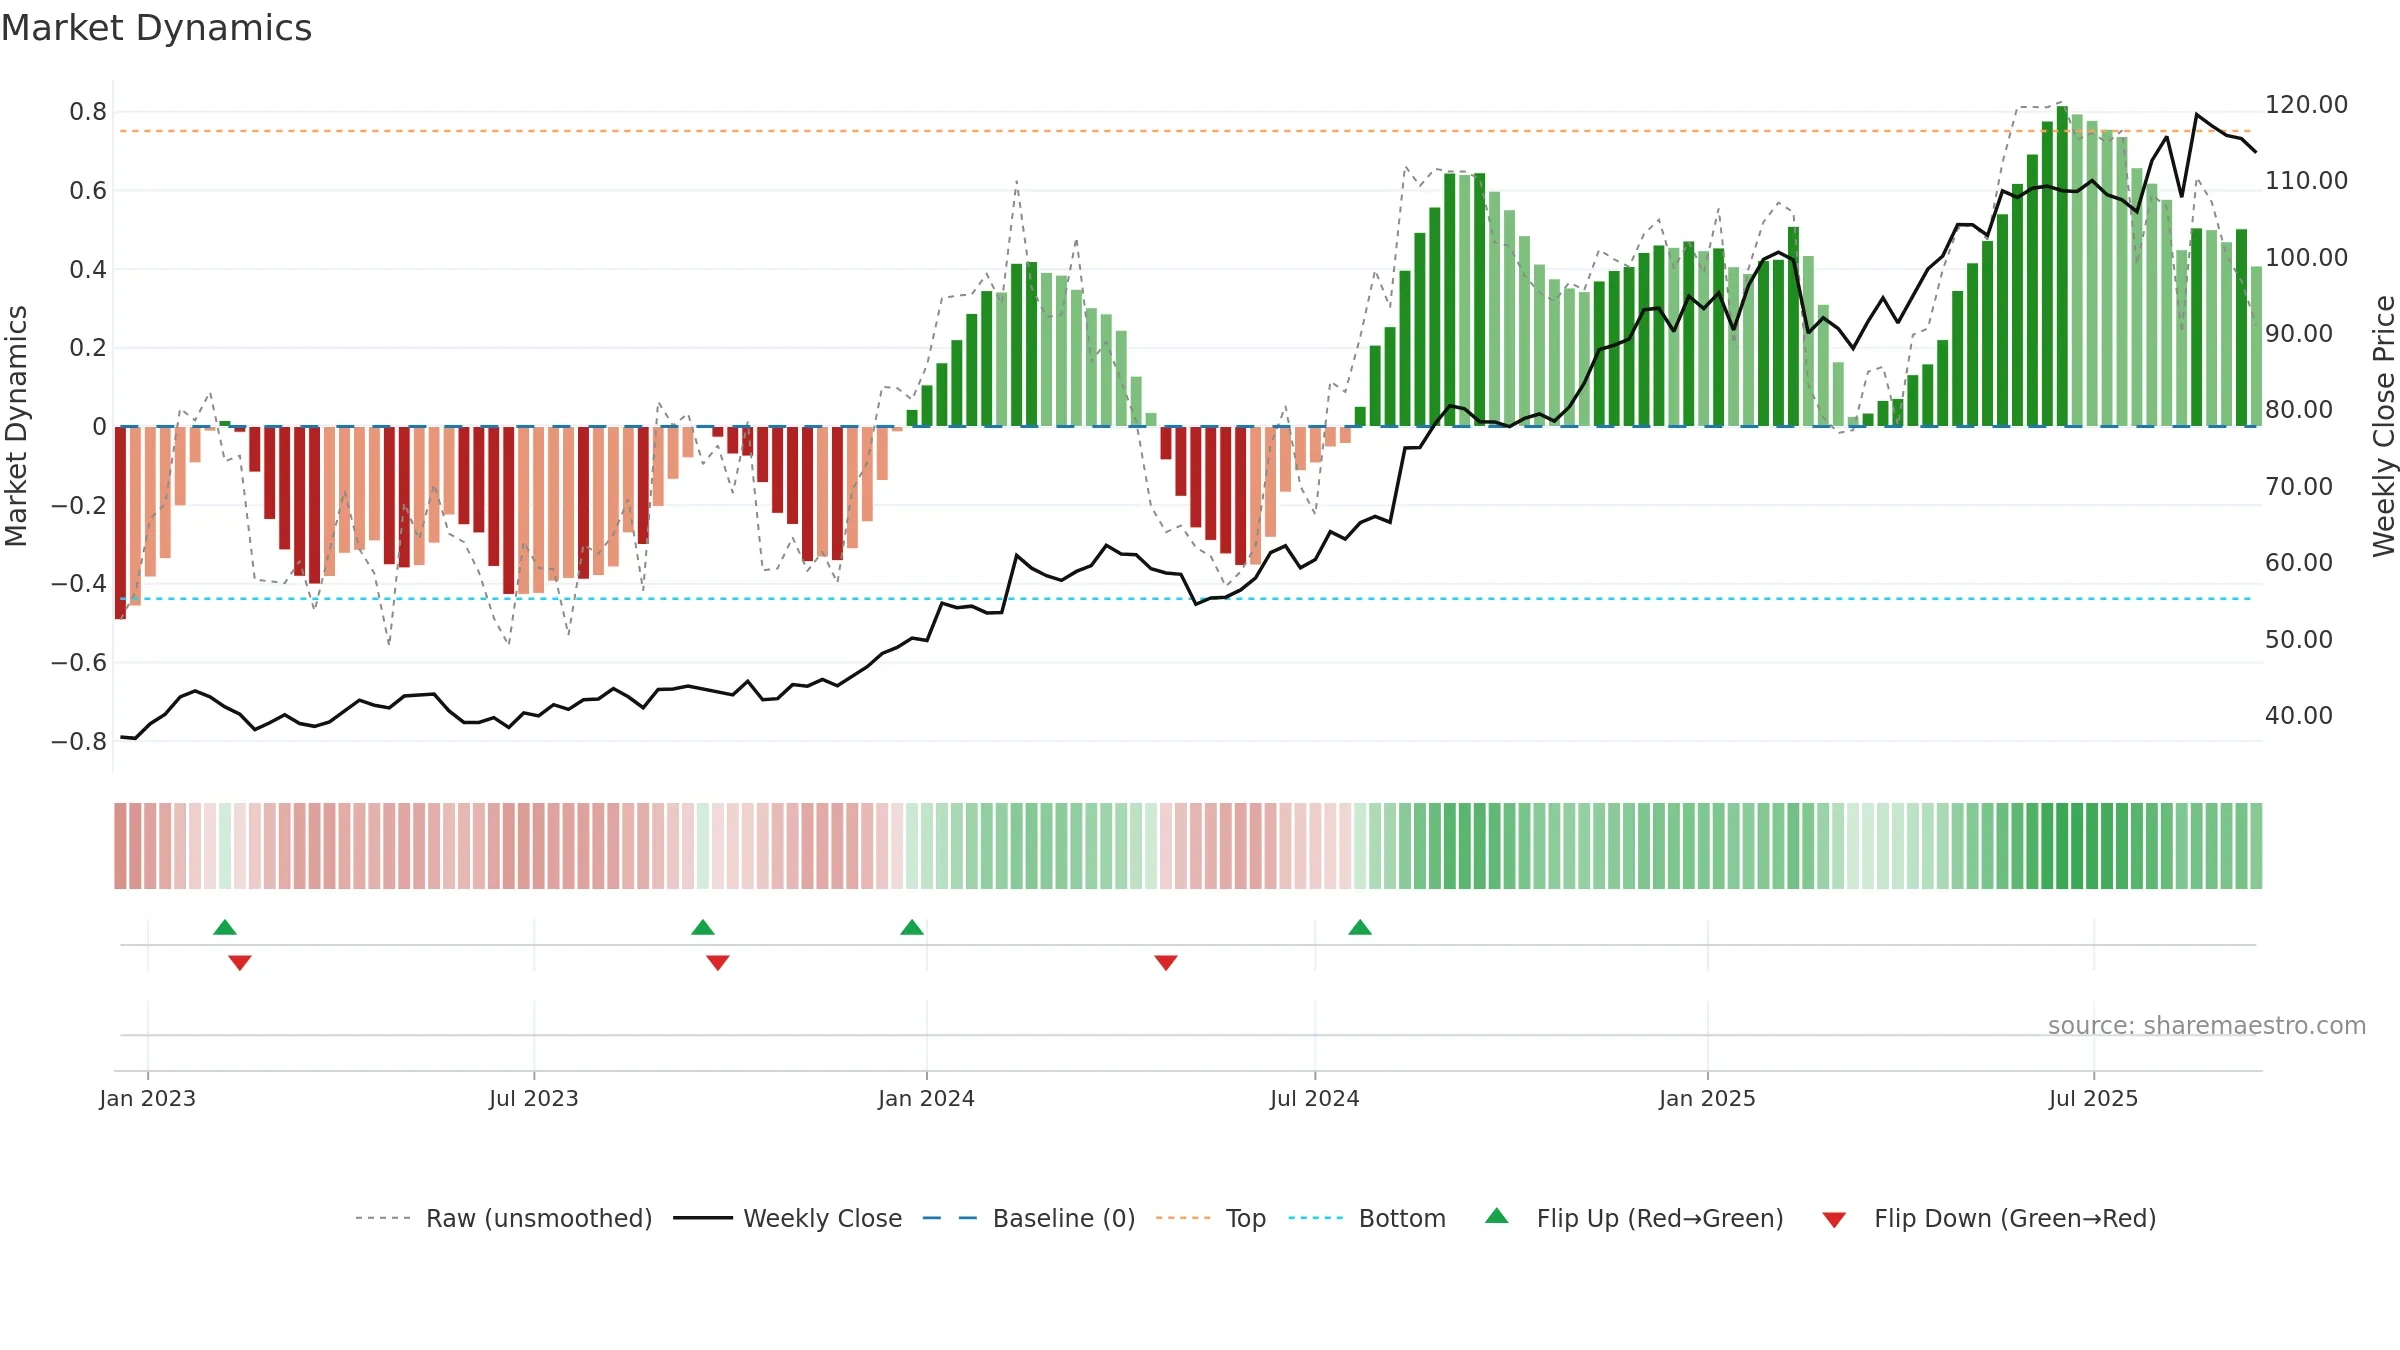Click the Market Dynamics chart title
The image size is (2400, 1350).
156,28
